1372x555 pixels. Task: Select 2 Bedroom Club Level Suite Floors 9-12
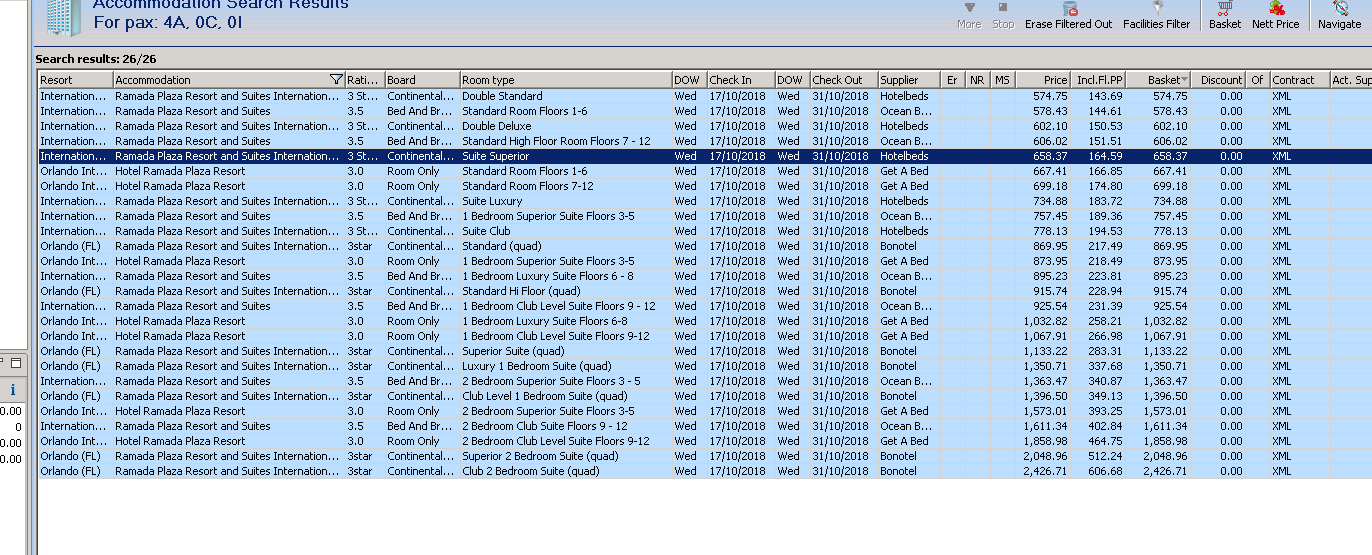tap(705, 441)
